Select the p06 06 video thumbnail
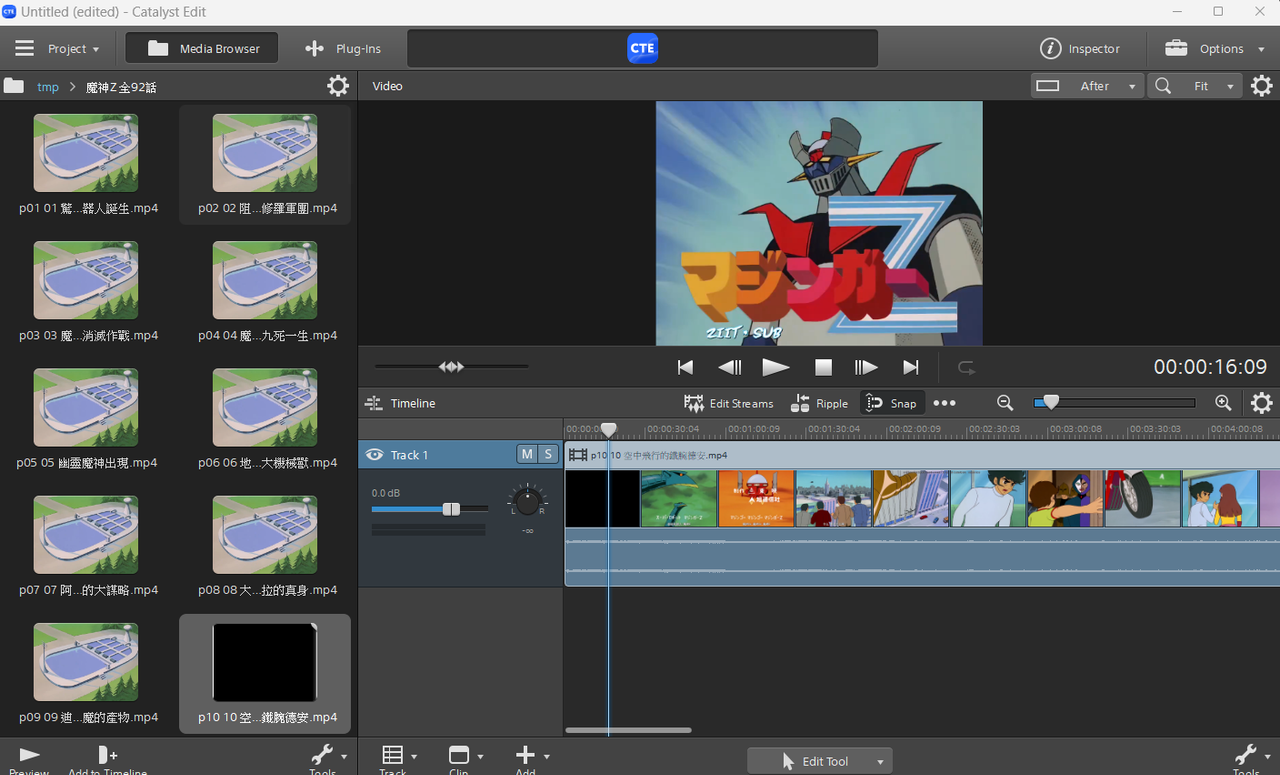1280x775 pixels. click(265, 408)
